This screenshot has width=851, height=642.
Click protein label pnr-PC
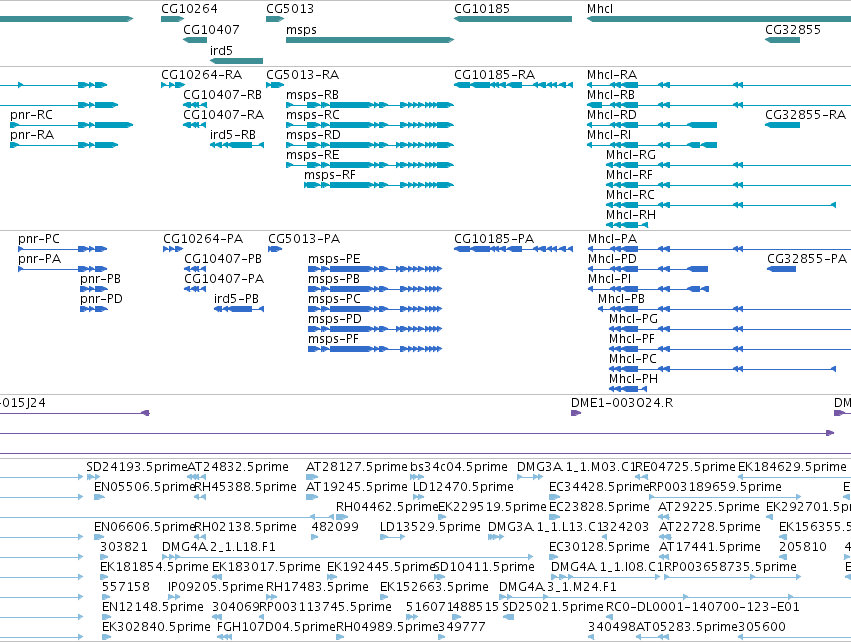coord(39,239)
